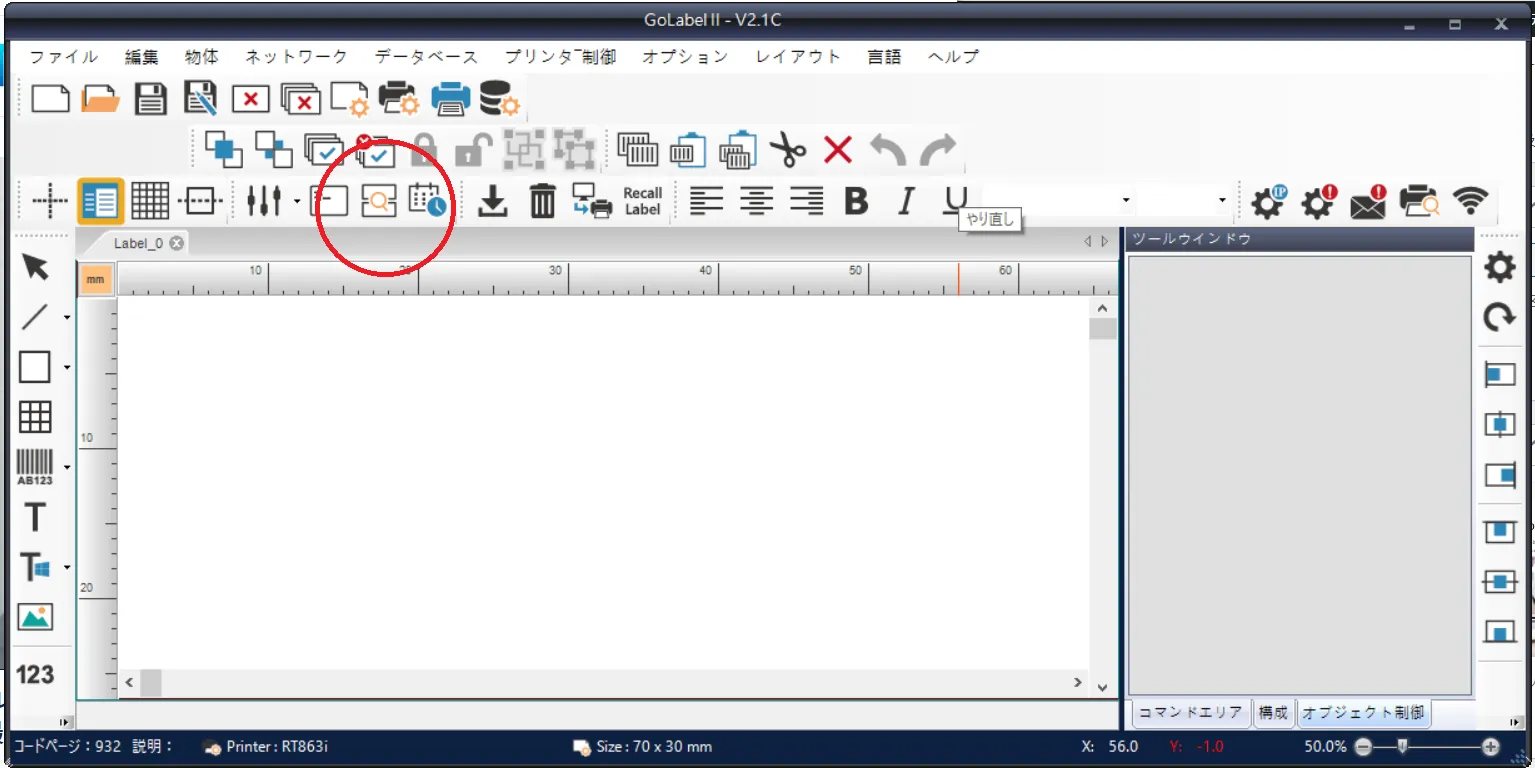Expand the barcode tool dropdown arrow
The width and height of the screenshot is (1535, 768).
[67, 467]
